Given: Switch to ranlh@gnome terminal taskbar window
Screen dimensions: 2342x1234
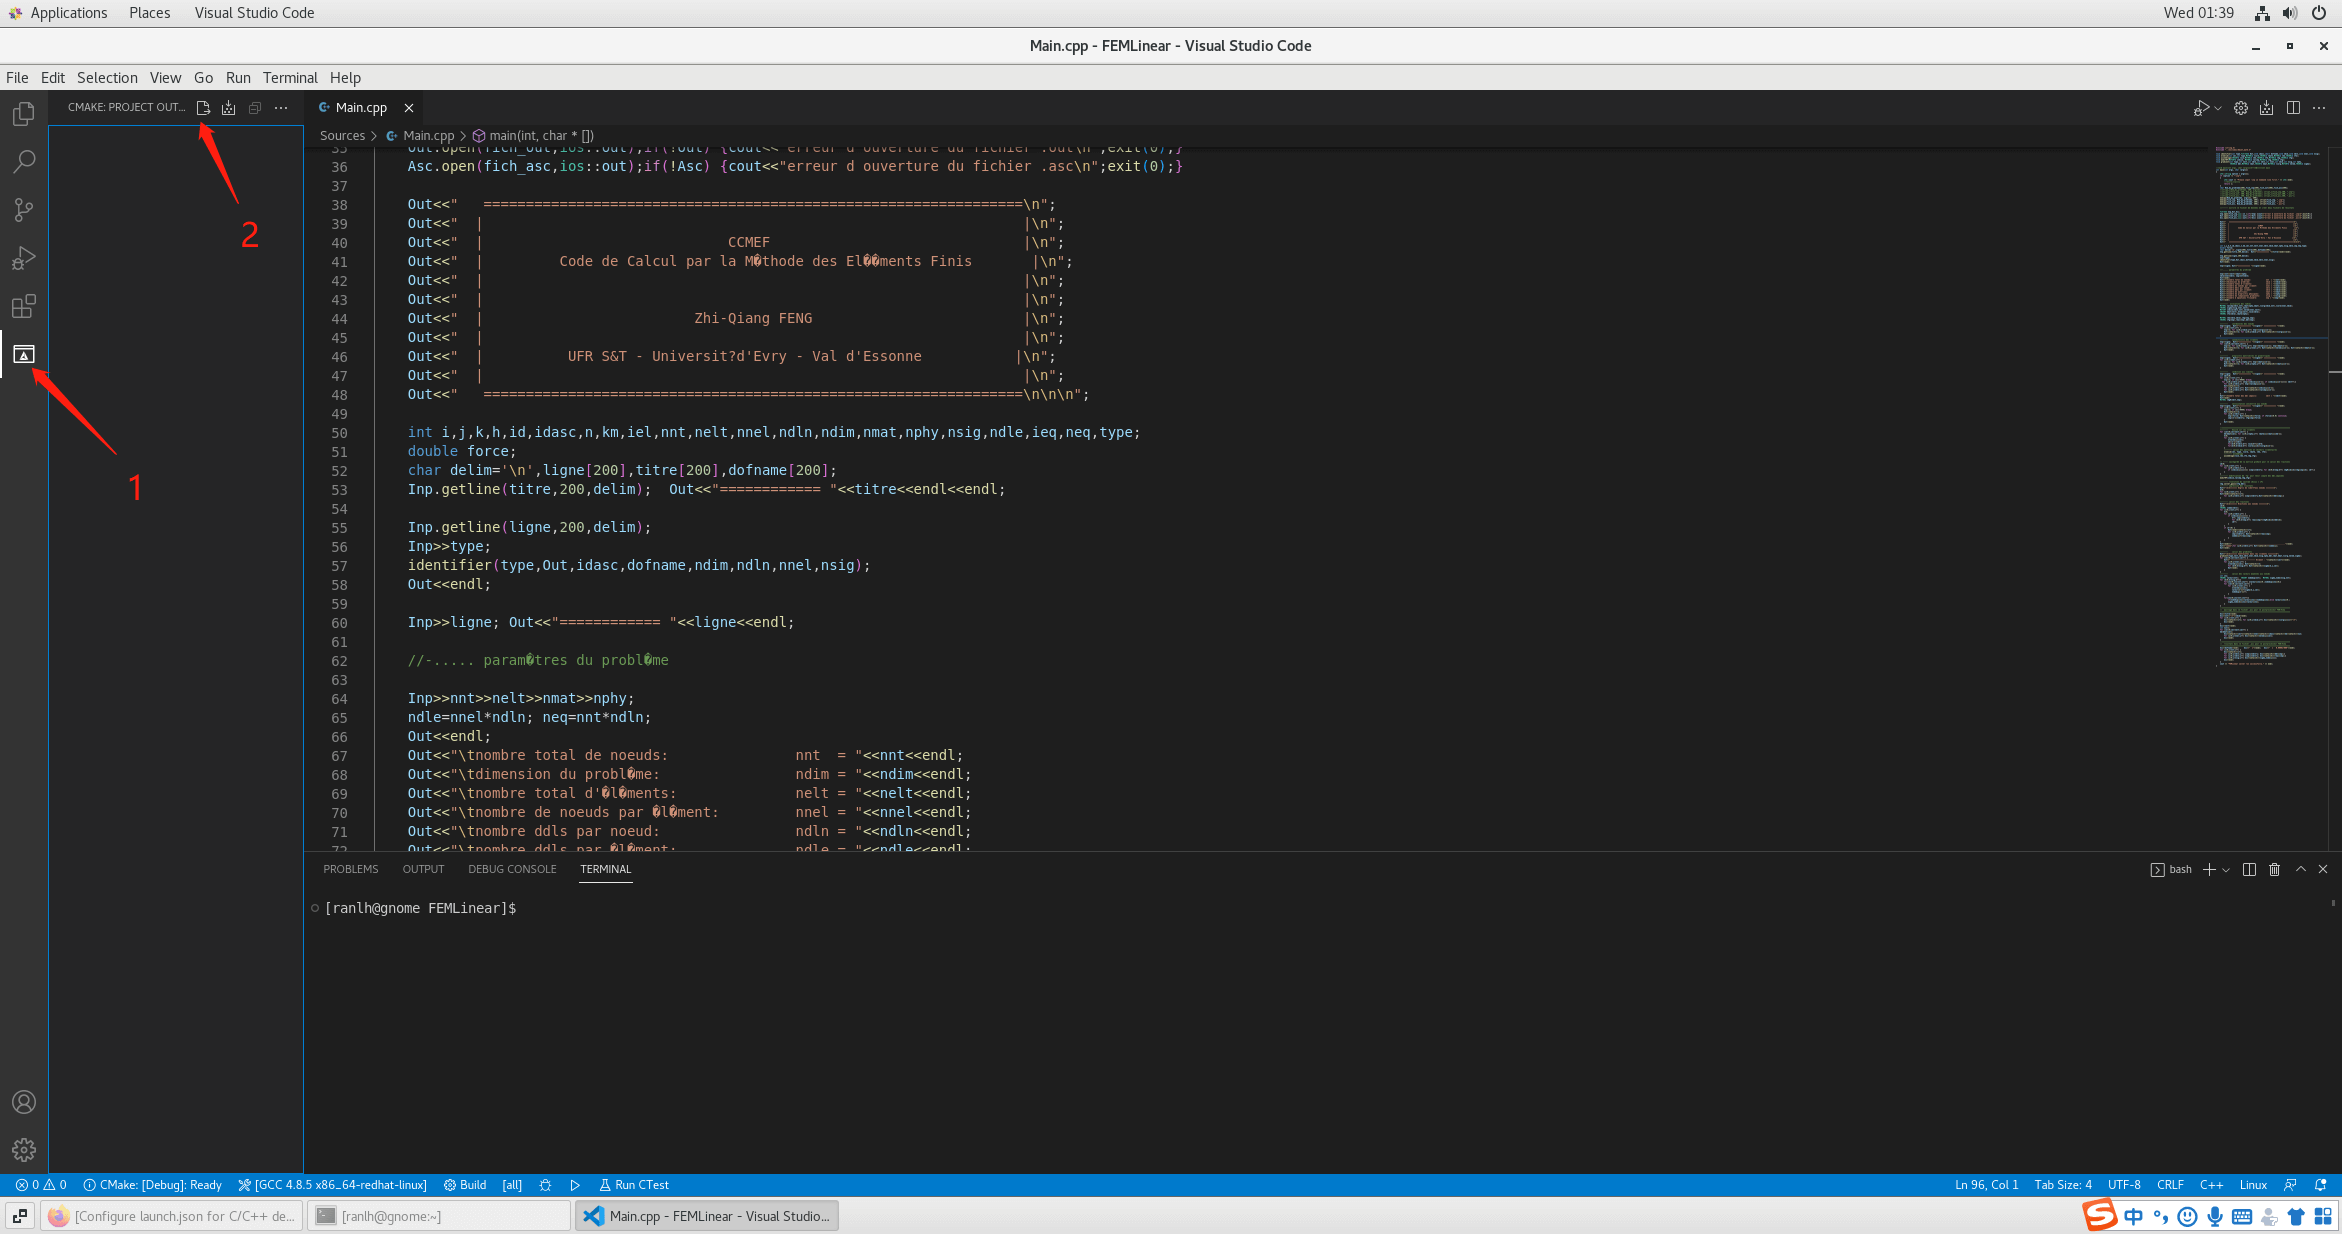Looking at the screenshot, I should pos(439,1216).
